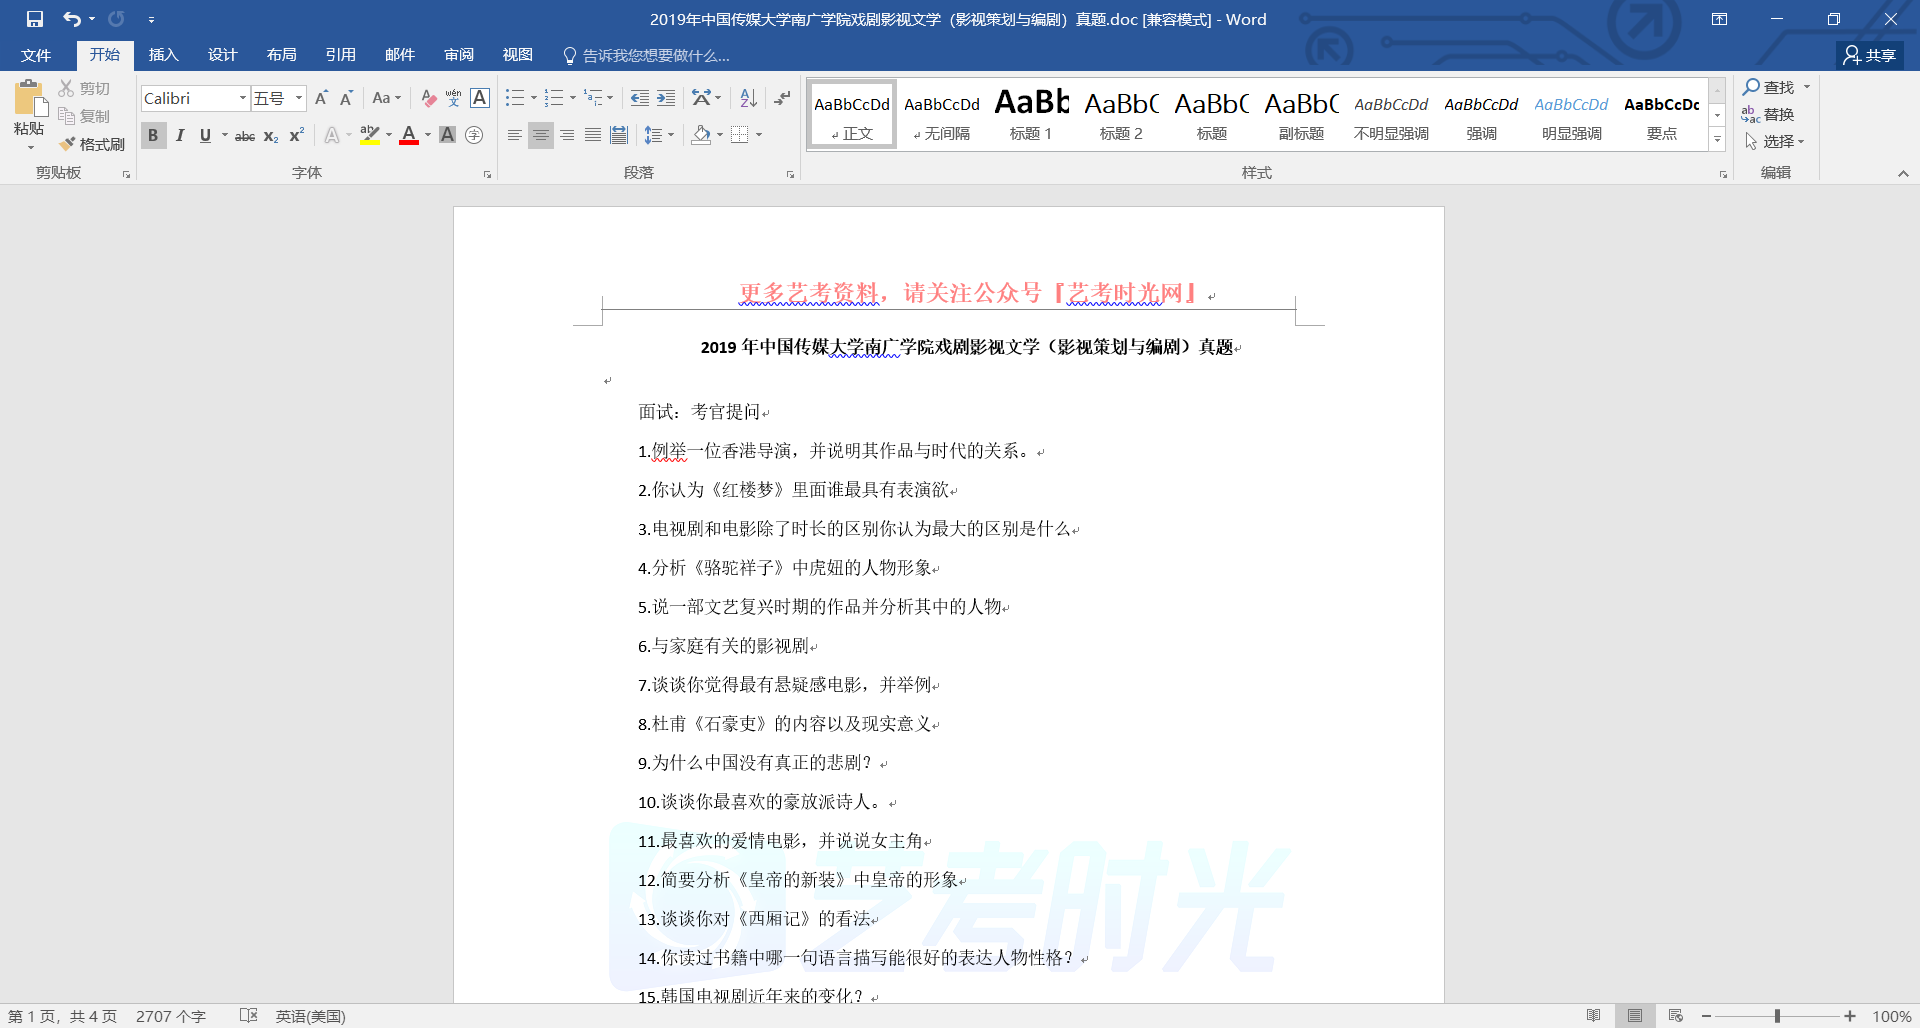Click the zoom slider handle in status bar
The width and height of the screenshot is (1920, 1028).
[x=1777, y=1016]
